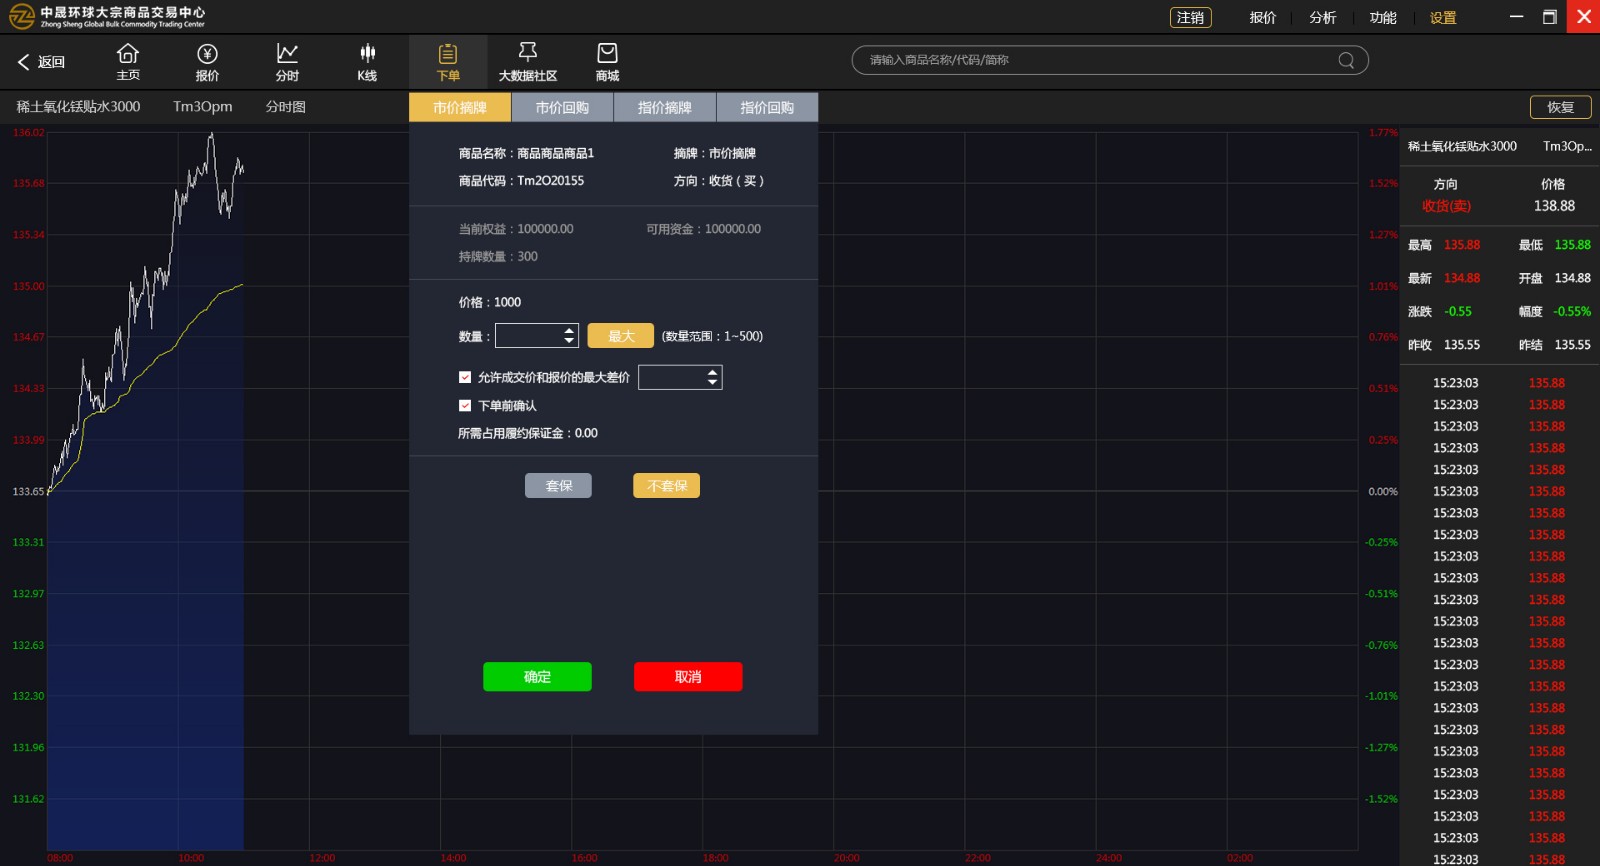Decrease max price difference with down arrow

click(x=712, y=383)
